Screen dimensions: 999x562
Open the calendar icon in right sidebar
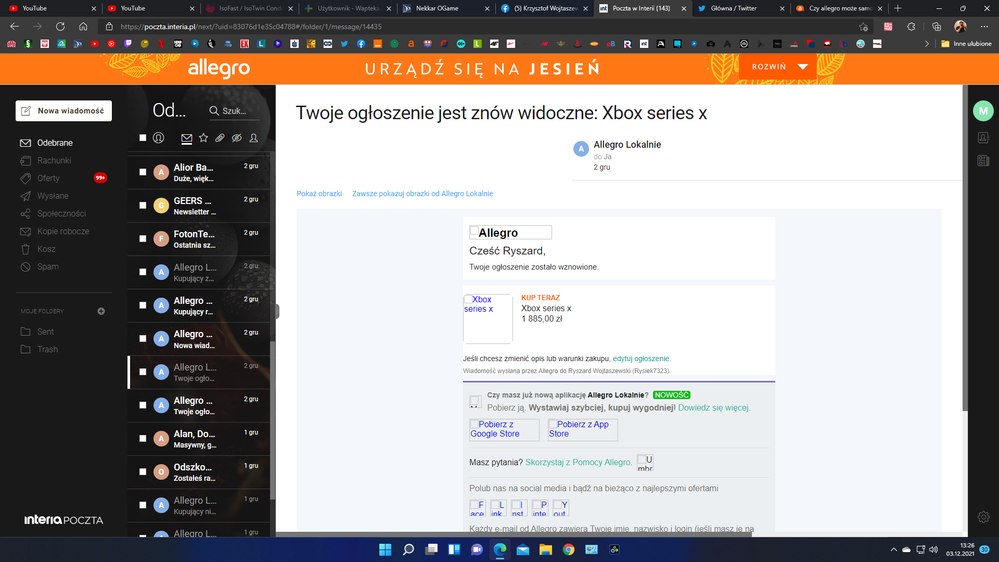pyautogui.click(x=983, y=161)
